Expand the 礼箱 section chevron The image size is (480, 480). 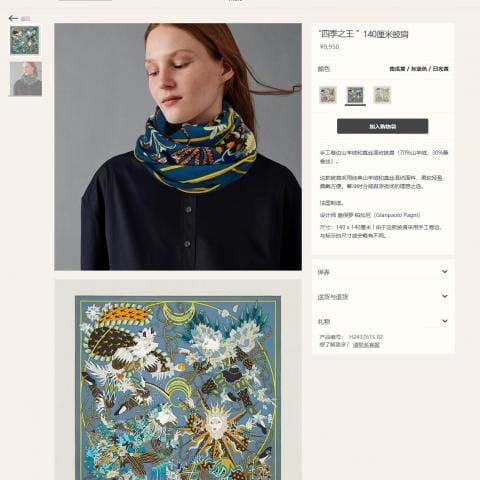pos(444,321)
